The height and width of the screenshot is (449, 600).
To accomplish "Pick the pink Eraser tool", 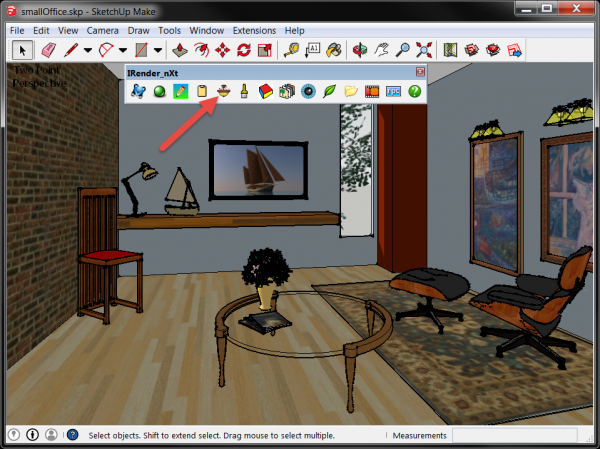I will 49,50.
